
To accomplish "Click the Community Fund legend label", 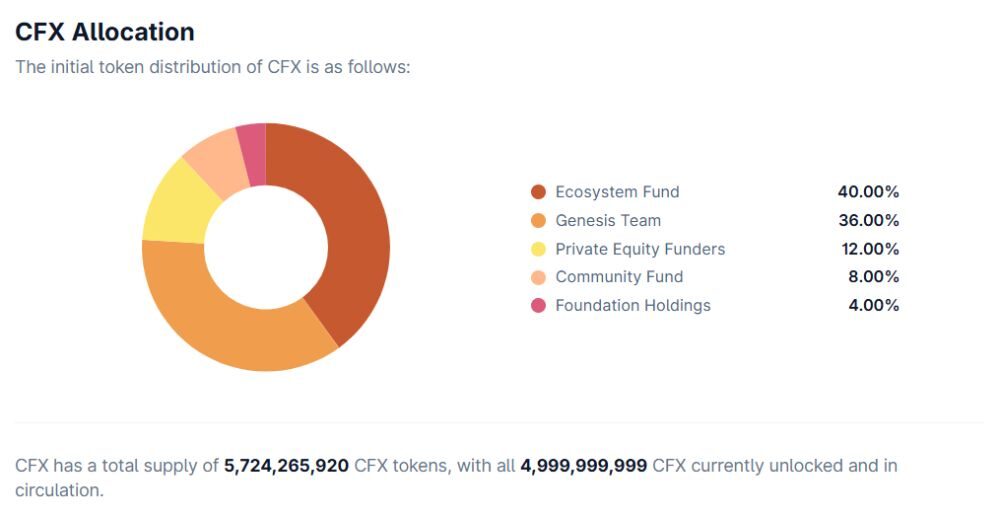I will pyautogui.click(x=619, y=277).
